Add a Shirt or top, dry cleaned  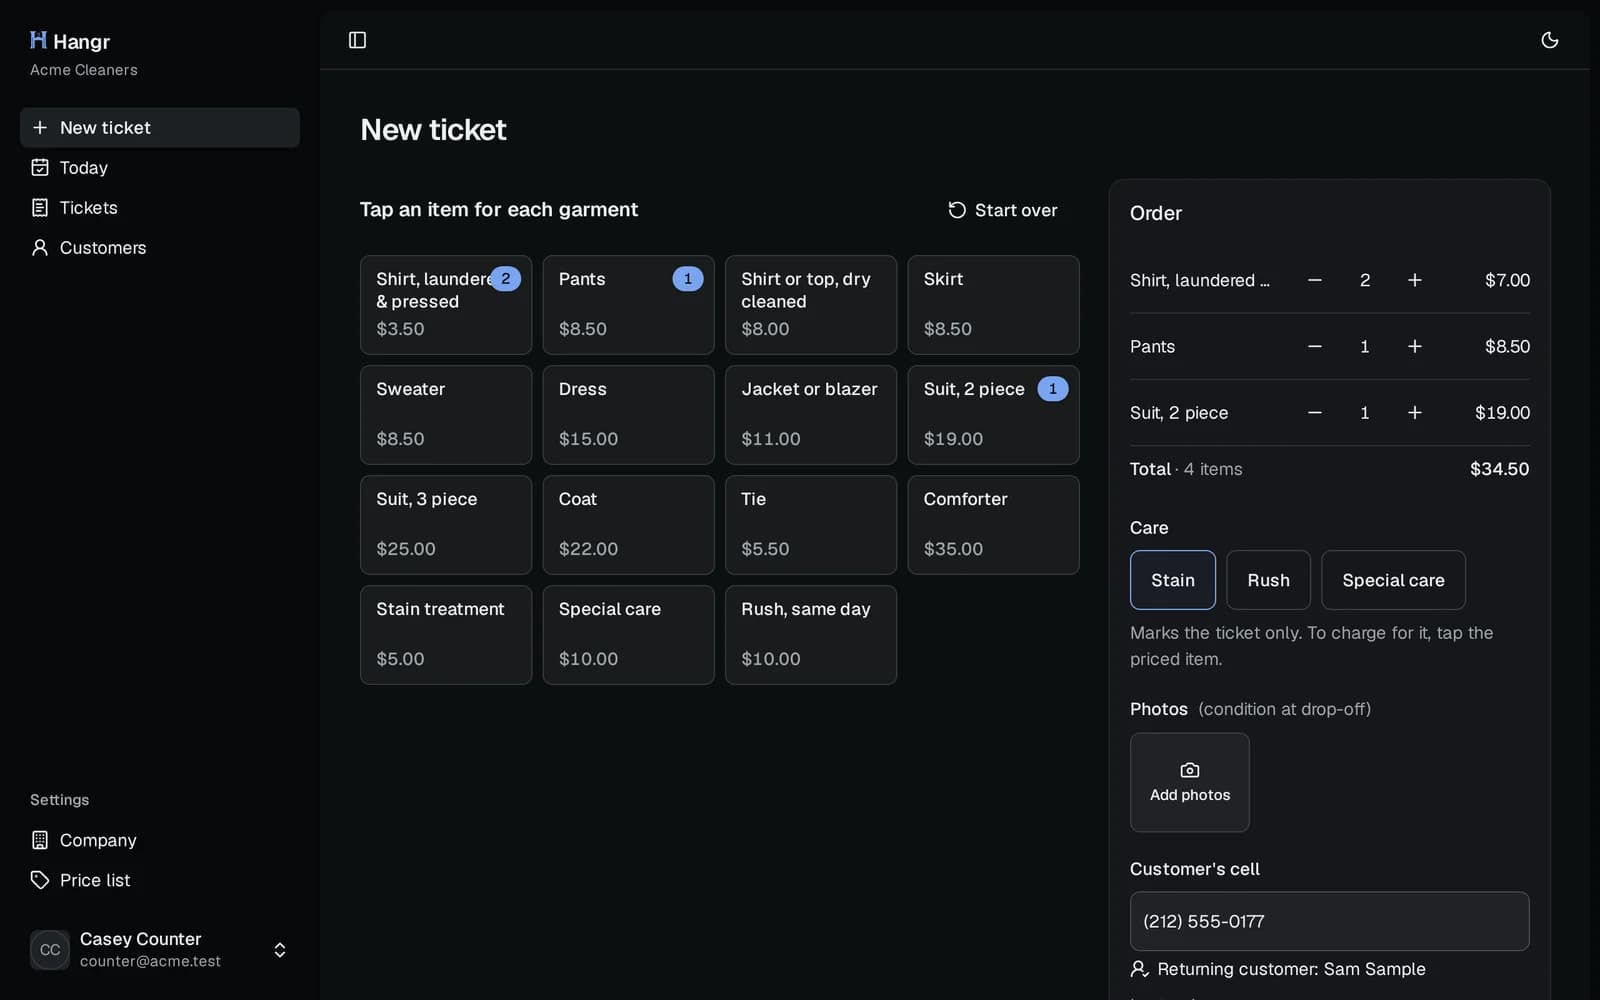[x=811, y=305]
